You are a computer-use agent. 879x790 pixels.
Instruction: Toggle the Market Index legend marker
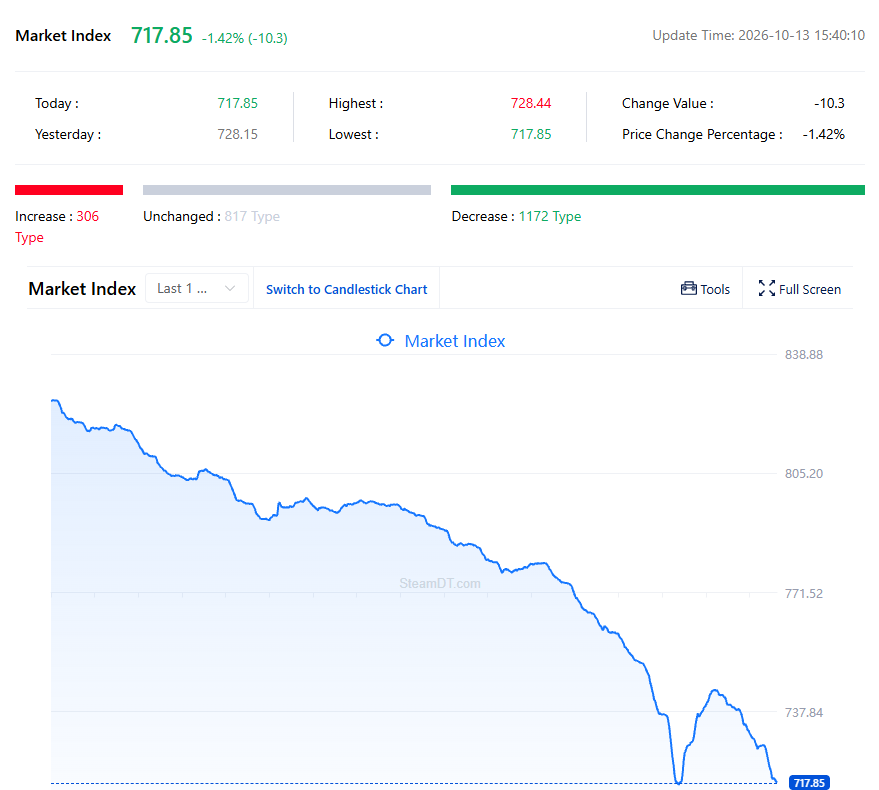coord(385,340)
